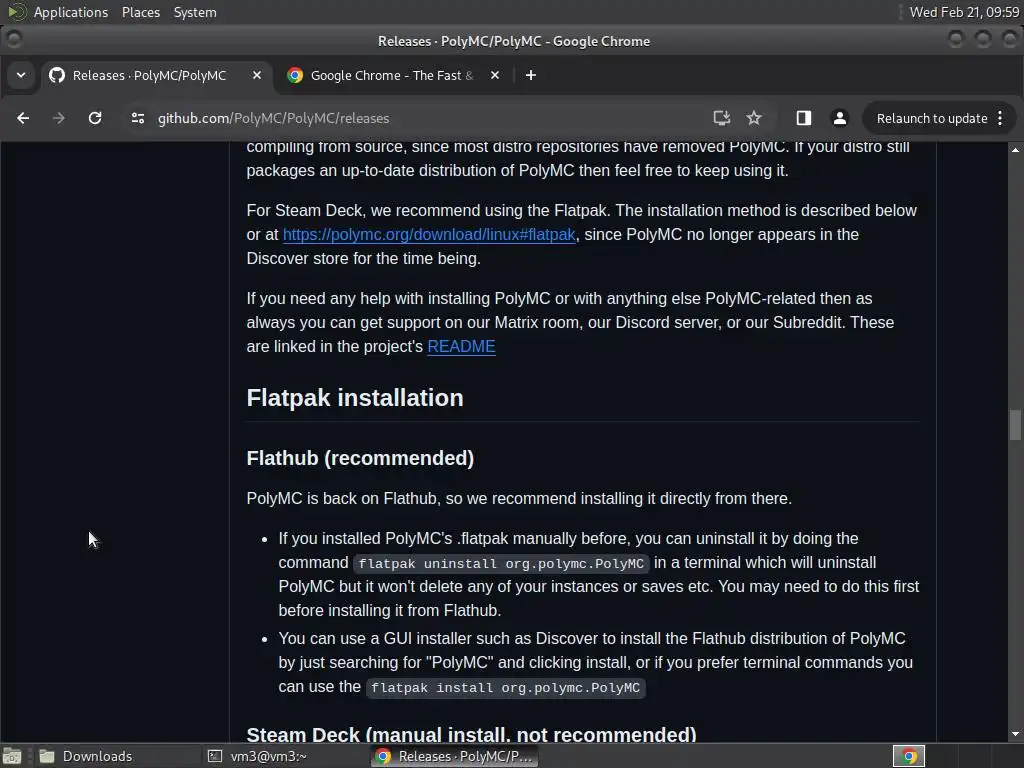1024x768 pixels.
Task: Open the System menu
Action: (195, 12)
